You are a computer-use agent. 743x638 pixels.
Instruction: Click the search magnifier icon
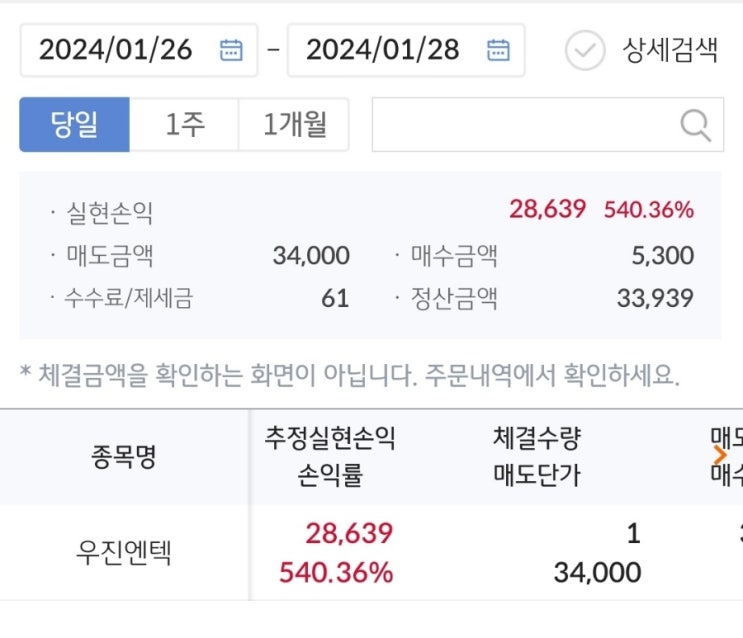(695, 125)
